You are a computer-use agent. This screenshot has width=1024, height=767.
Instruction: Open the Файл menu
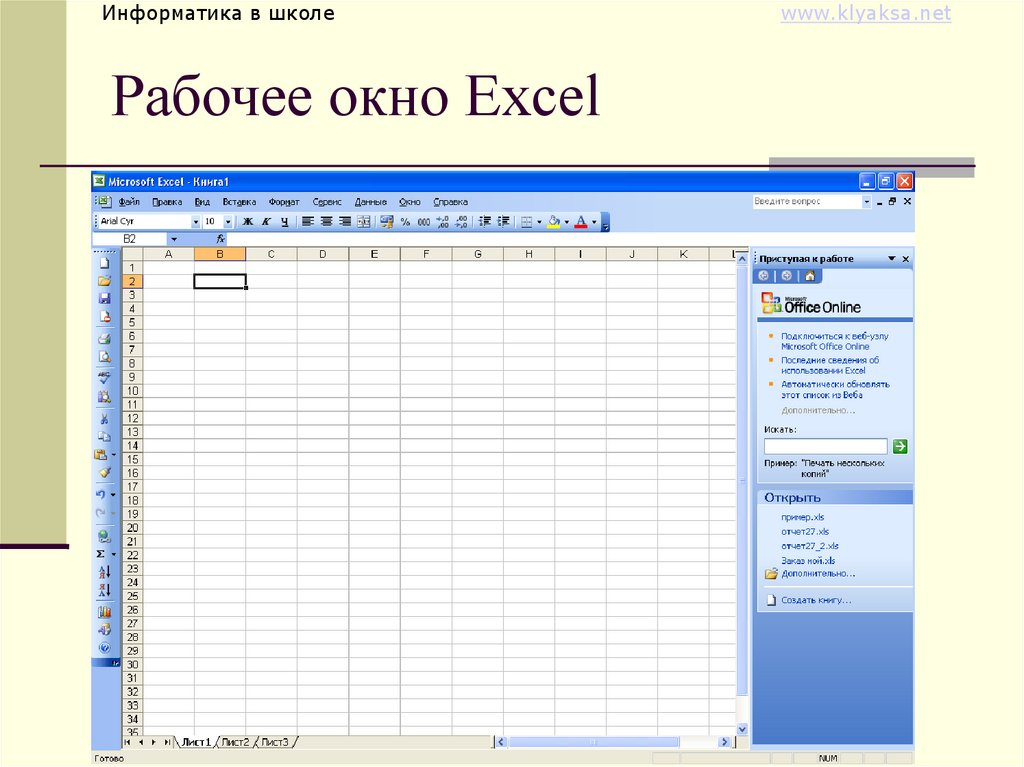coord(129,202)
